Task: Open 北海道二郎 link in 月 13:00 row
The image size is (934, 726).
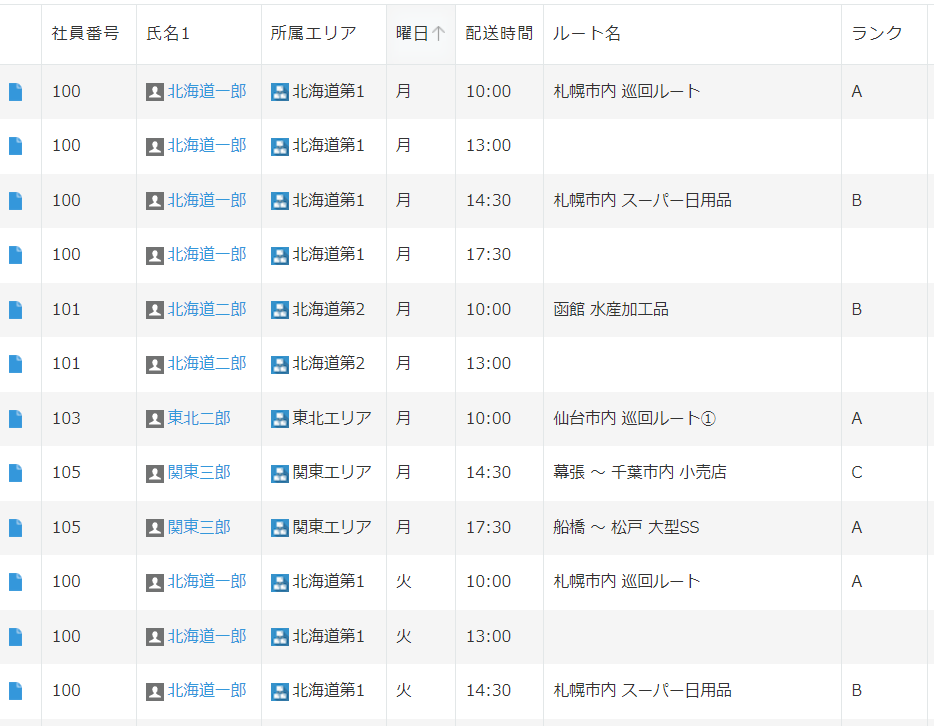Action: coord(207,363)
